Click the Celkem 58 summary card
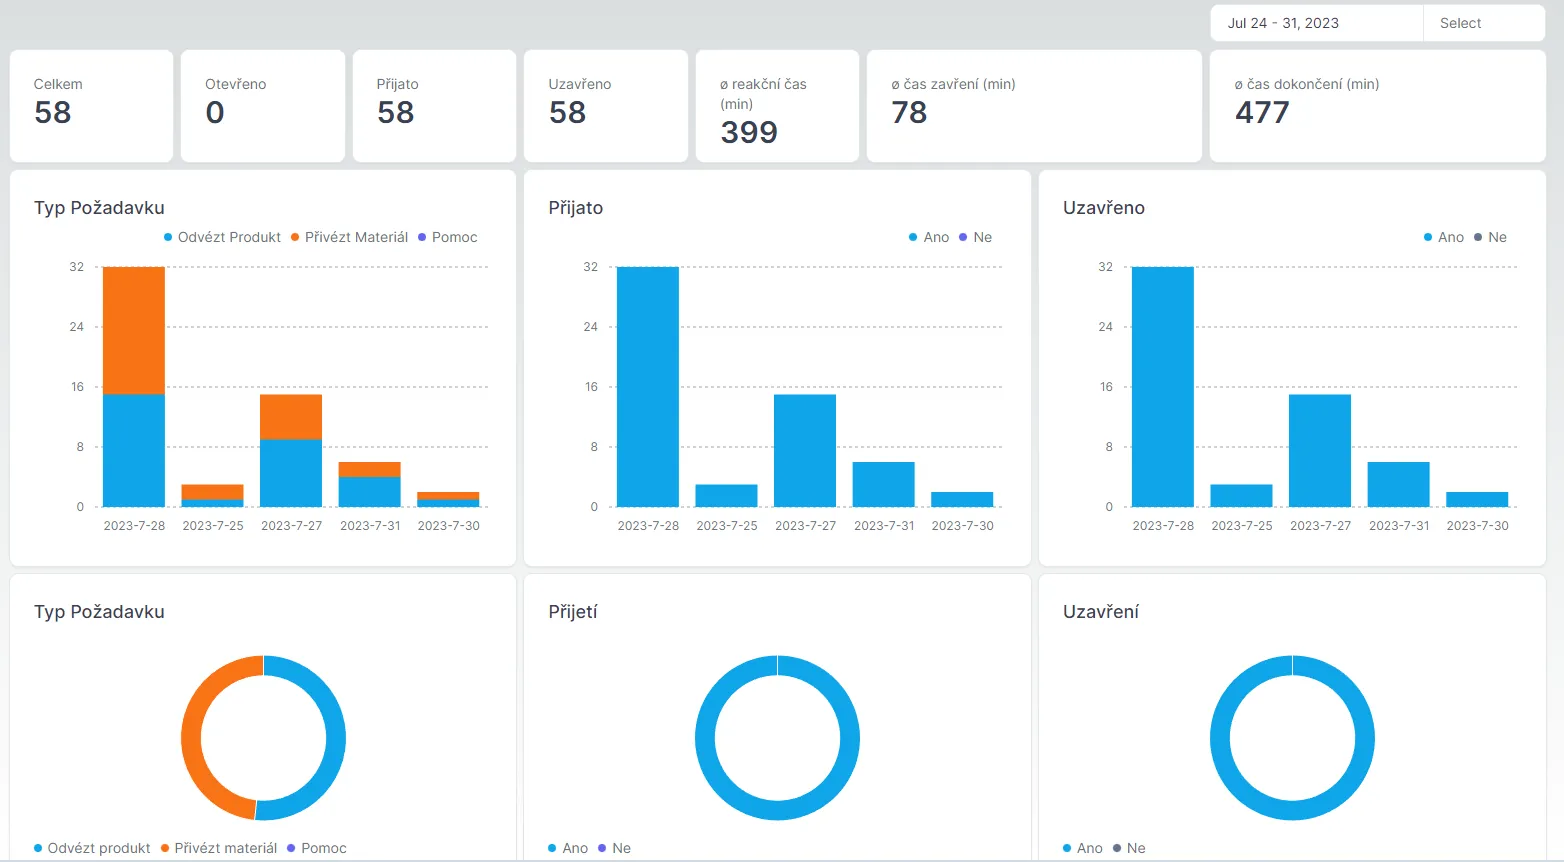This screenshot has height=862, width=1564. click(91, 106)
